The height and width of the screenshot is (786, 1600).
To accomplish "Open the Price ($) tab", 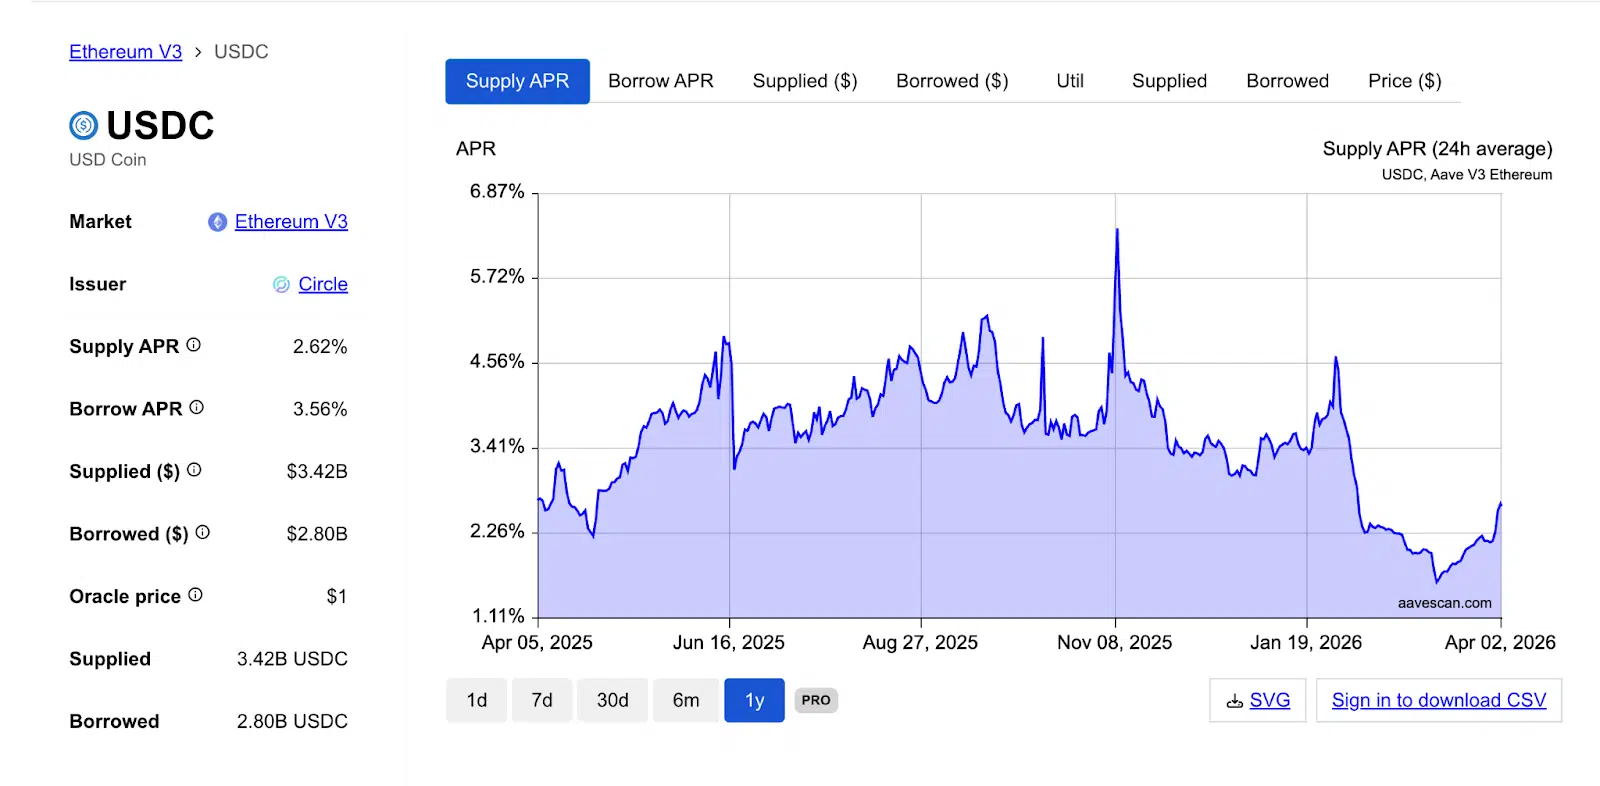I will [x=1404, y=81].
